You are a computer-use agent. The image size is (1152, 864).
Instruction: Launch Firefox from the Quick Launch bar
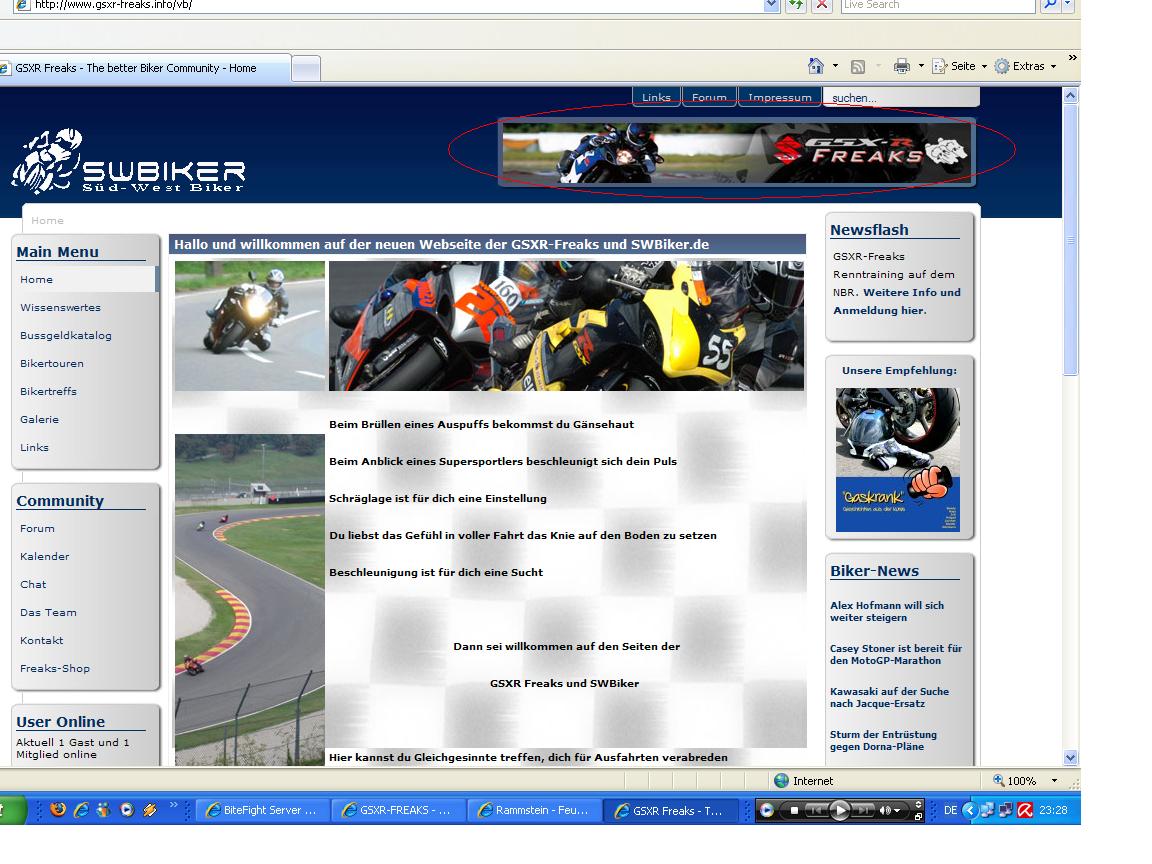point(58,810)
